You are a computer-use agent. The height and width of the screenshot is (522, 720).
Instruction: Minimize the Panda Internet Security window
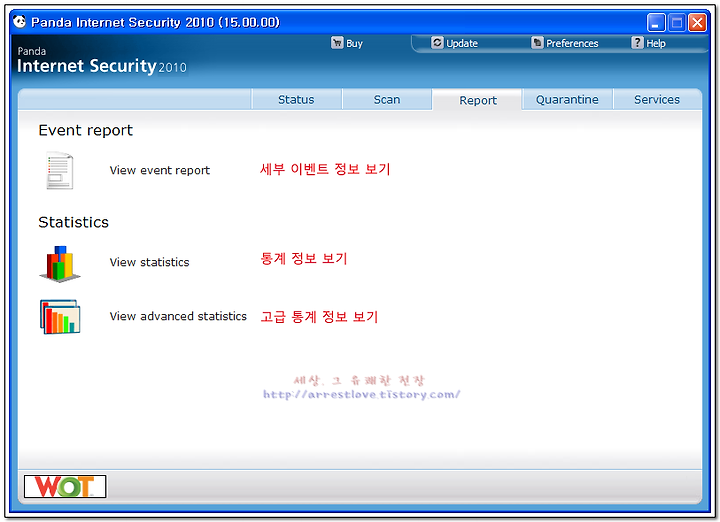pos(656,22)
